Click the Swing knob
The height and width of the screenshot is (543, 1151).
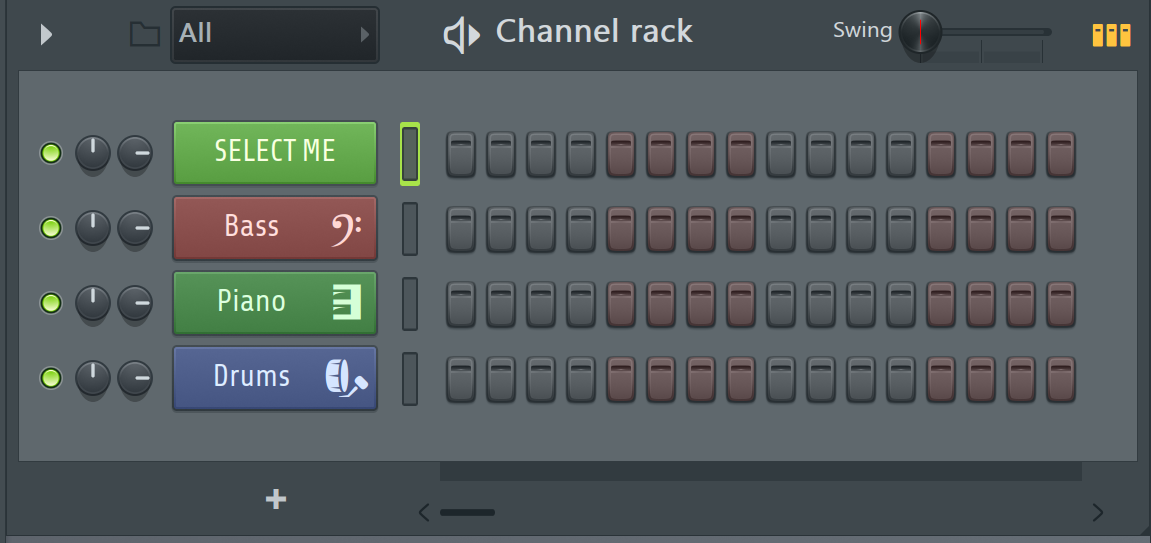pos(921,32)
